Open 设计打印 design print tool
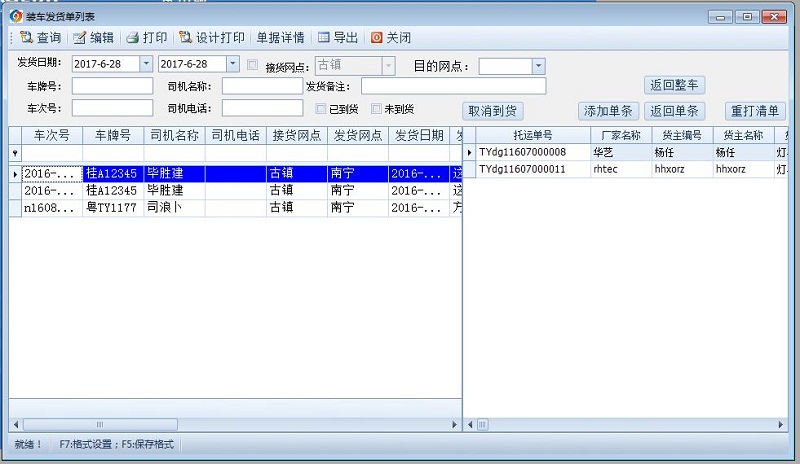Screen dimensions: 800x464 coord(211,37)
